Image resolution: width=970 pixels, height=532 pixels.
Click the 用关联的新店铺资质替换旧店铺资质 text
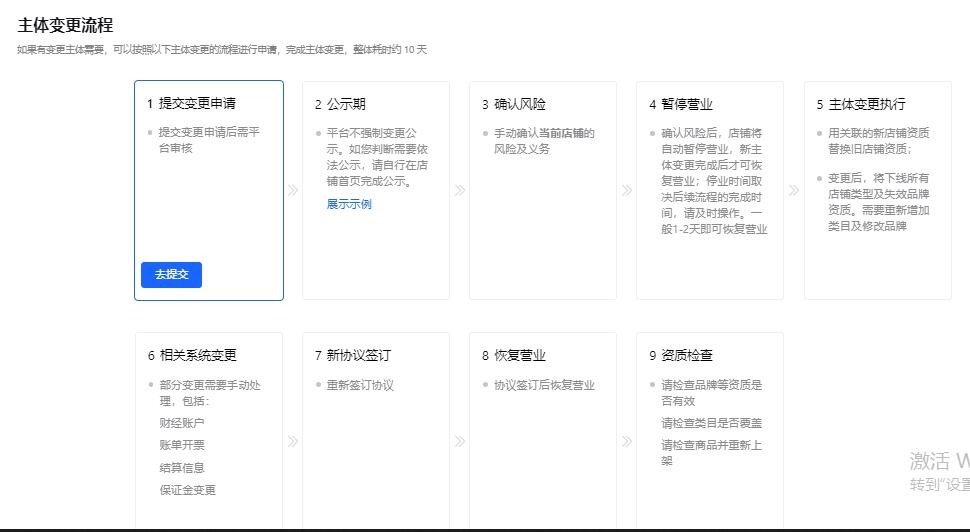(x=878, y=141)
